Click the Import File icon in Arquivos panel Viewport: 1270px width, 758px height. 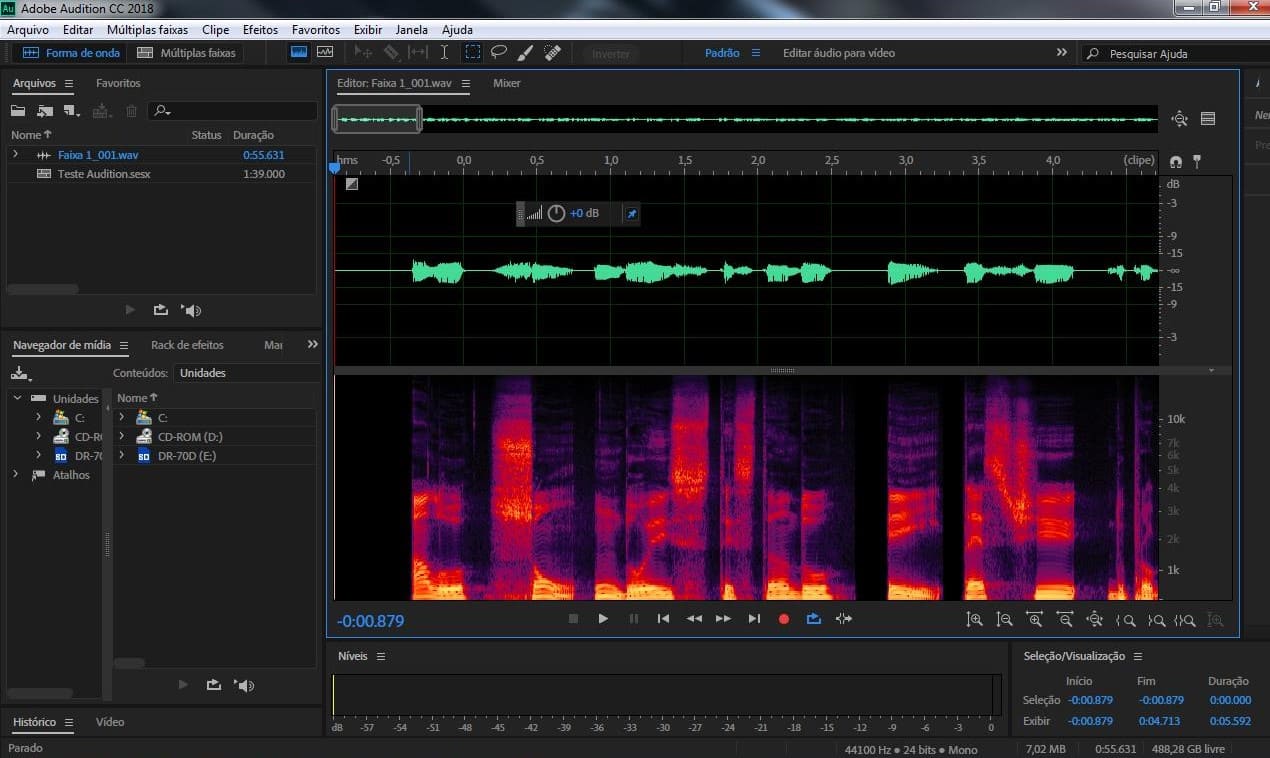click(x=45, y=111)
